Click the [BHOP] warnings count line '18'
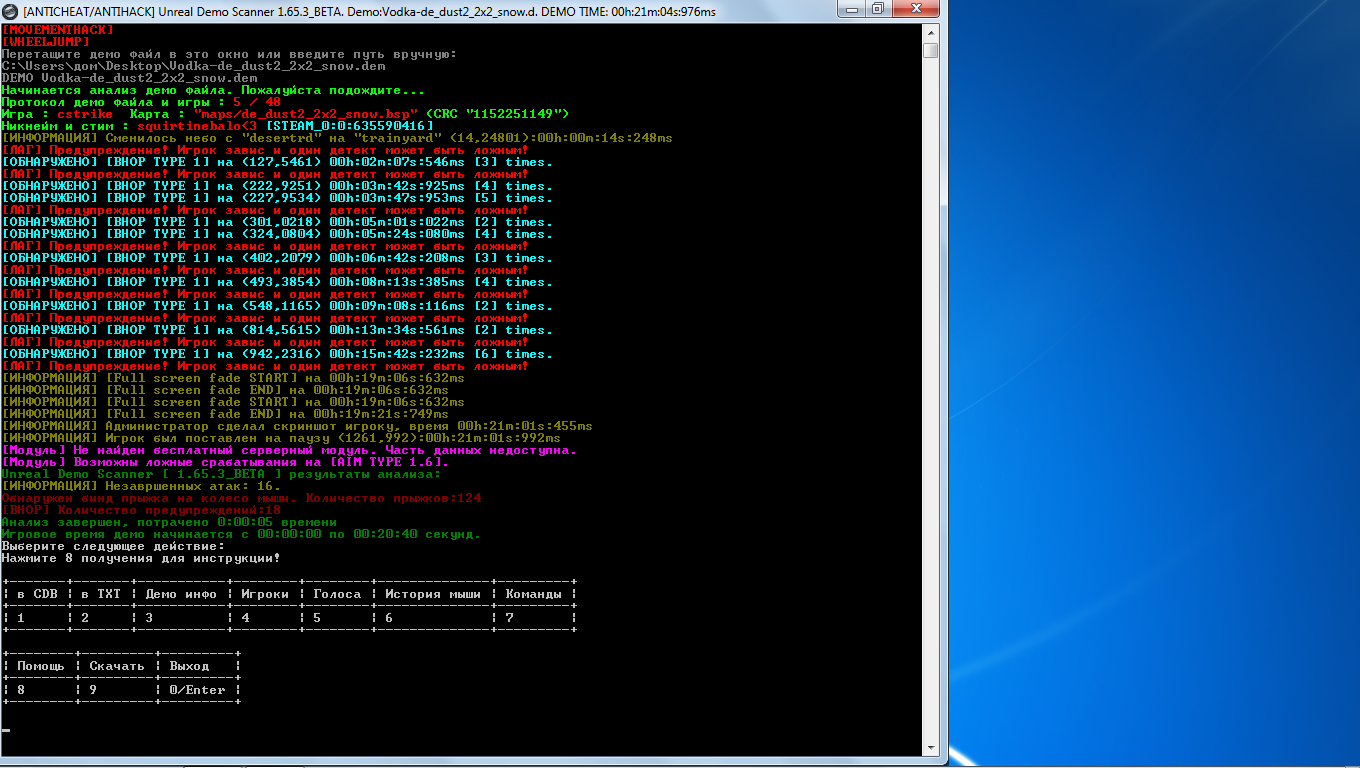The width and height of the screenshot is (1360, 768). point(142,510)
